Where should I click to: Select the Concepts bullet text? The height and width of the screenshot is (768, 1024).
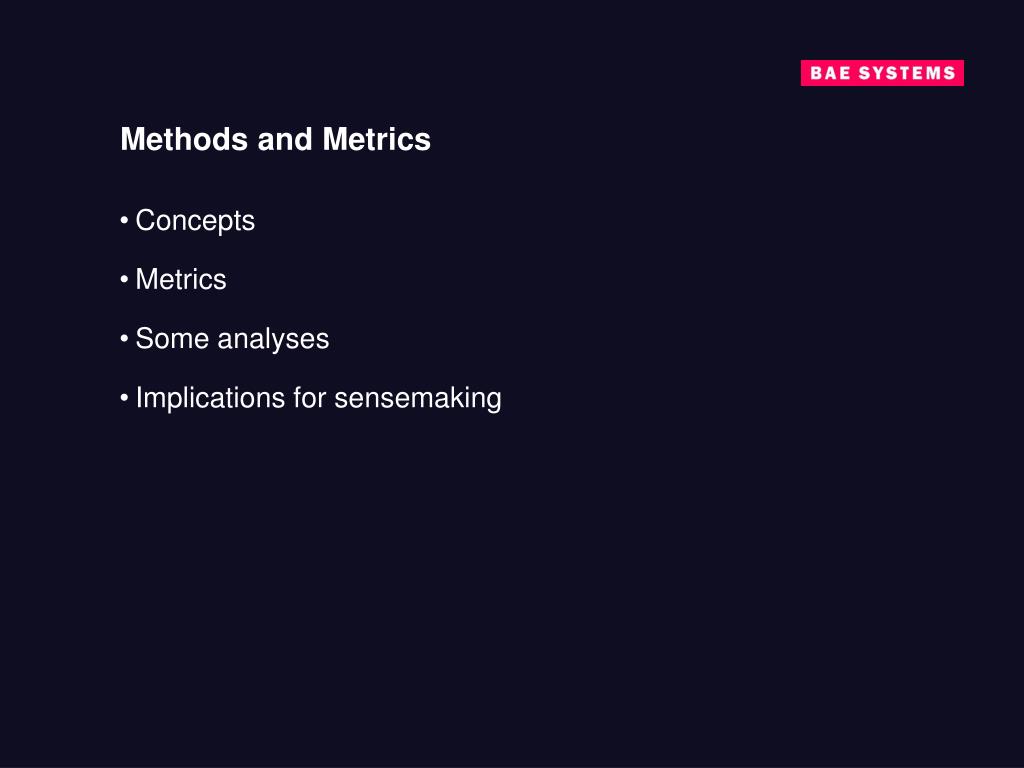[x=195, y=221]
